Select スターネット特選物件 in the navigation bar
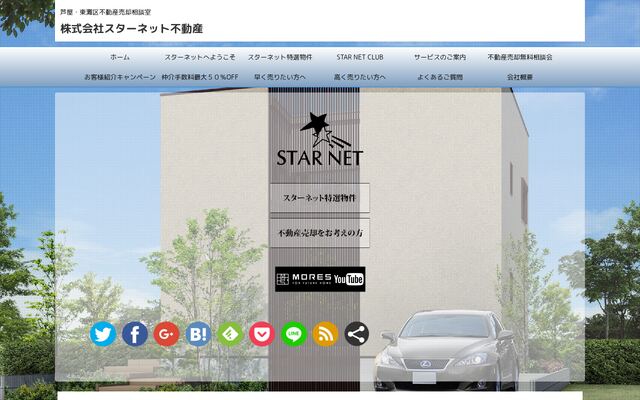Screen dimensions: 640x400 tap(280, 57)
